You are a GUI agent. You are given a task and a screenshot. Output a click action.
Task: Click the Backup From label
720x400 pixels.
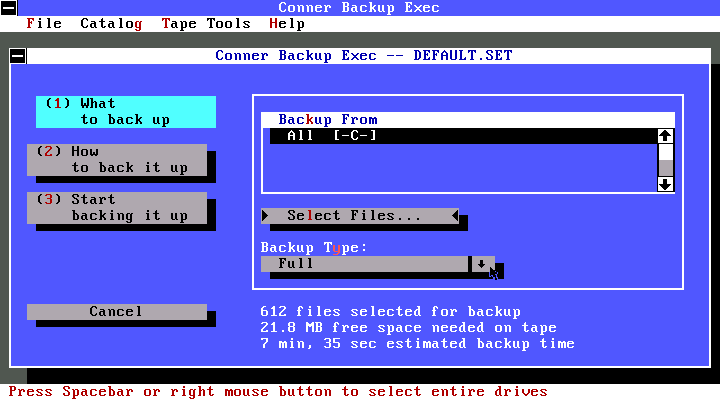(x=328, y=119)
